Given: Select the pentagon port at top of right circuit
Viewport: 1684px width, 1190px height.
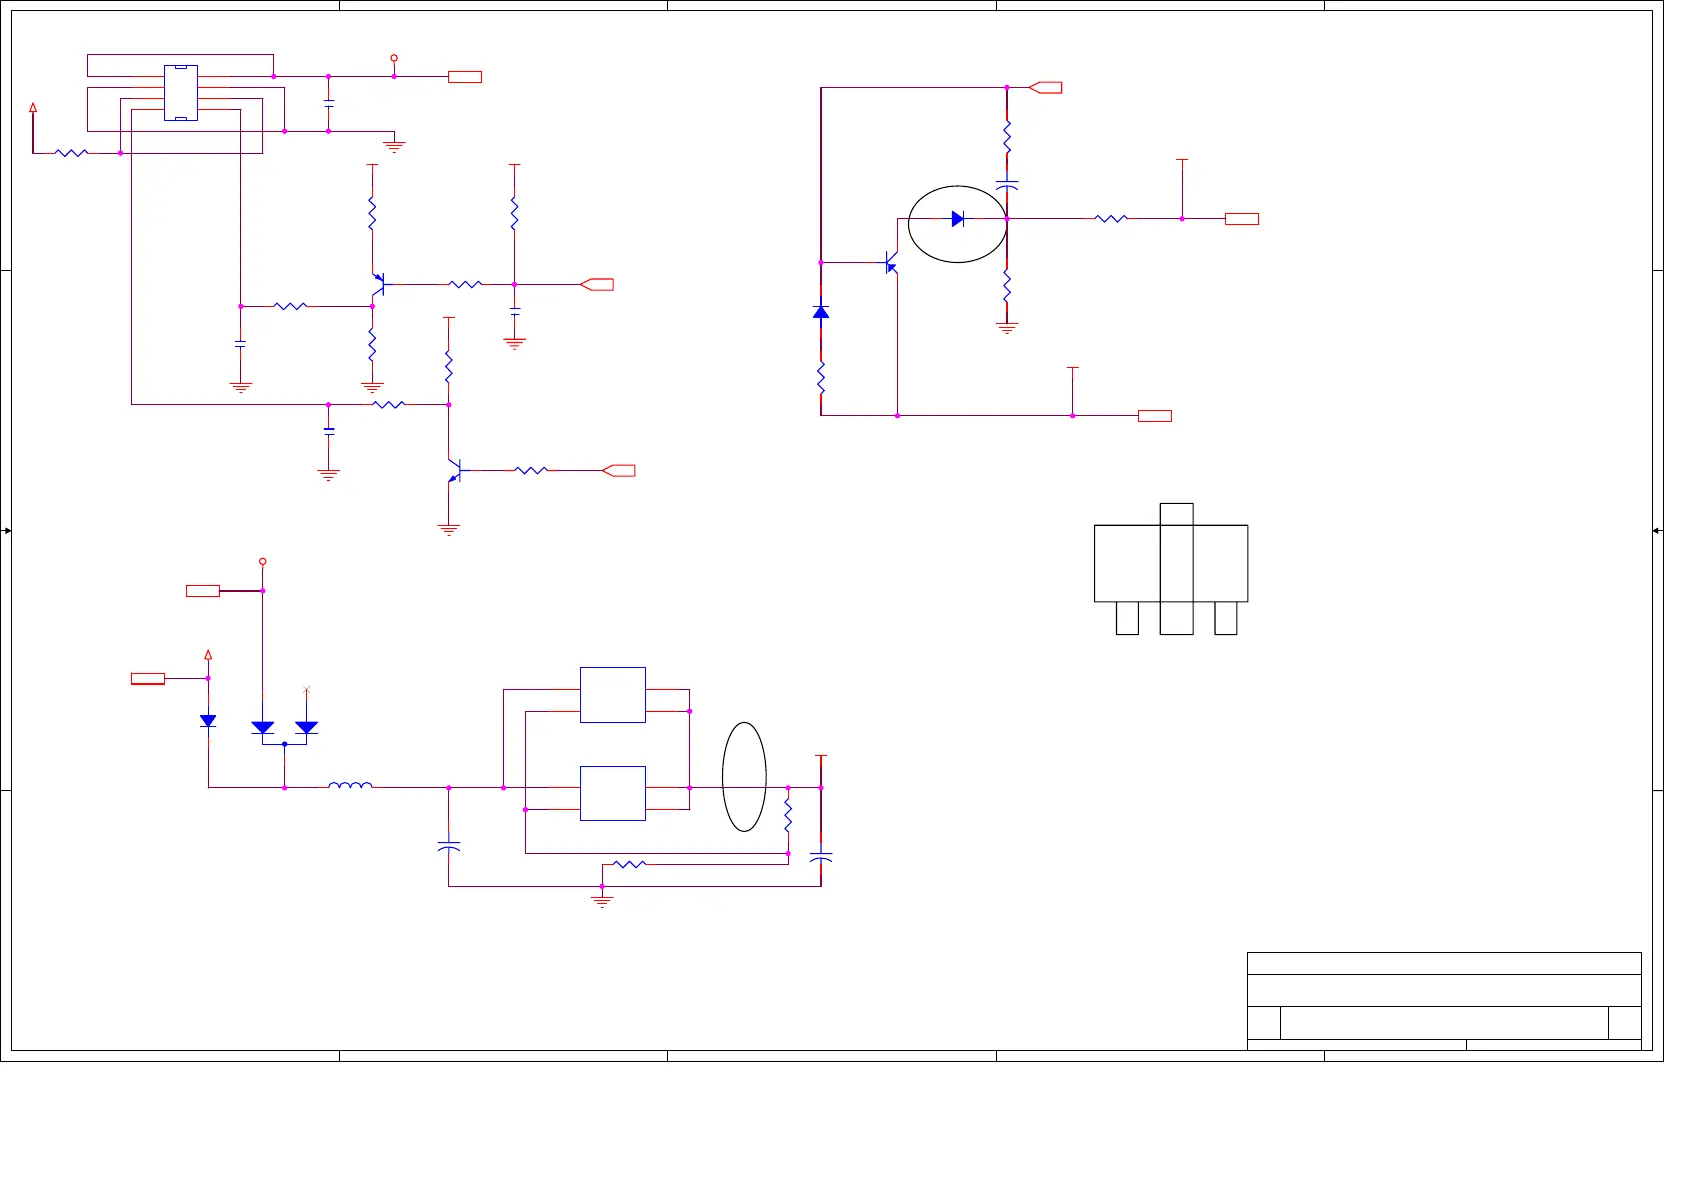Looking at the screenshot, I should point(1045,88).
